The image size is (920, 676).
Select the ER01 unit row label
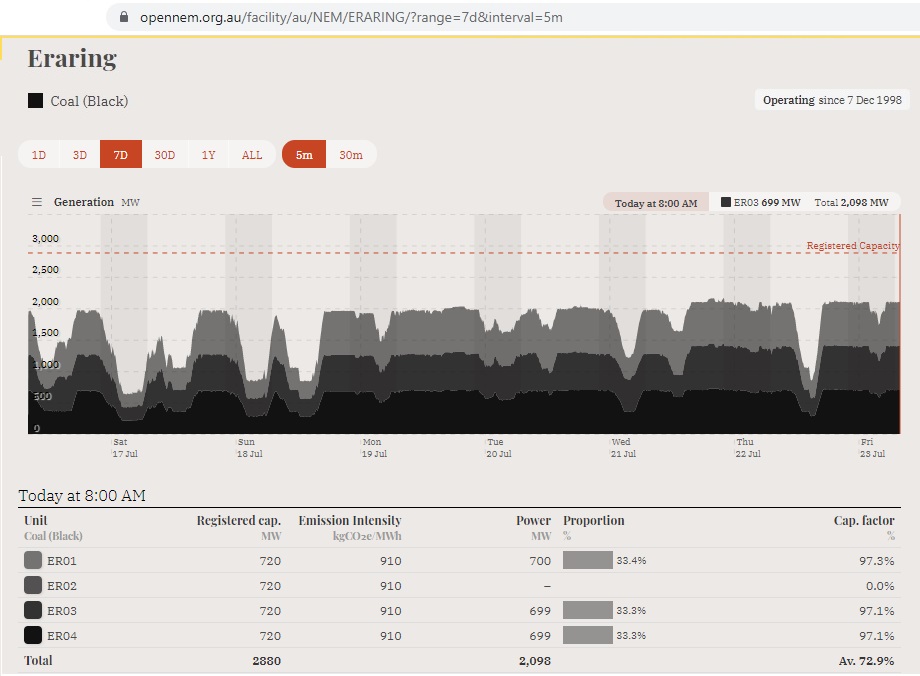click(62, 560)
